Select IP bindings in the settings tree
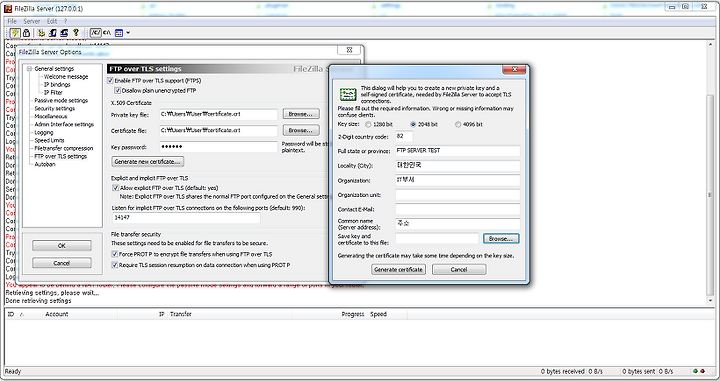720x381 pixels. point(57,84)
